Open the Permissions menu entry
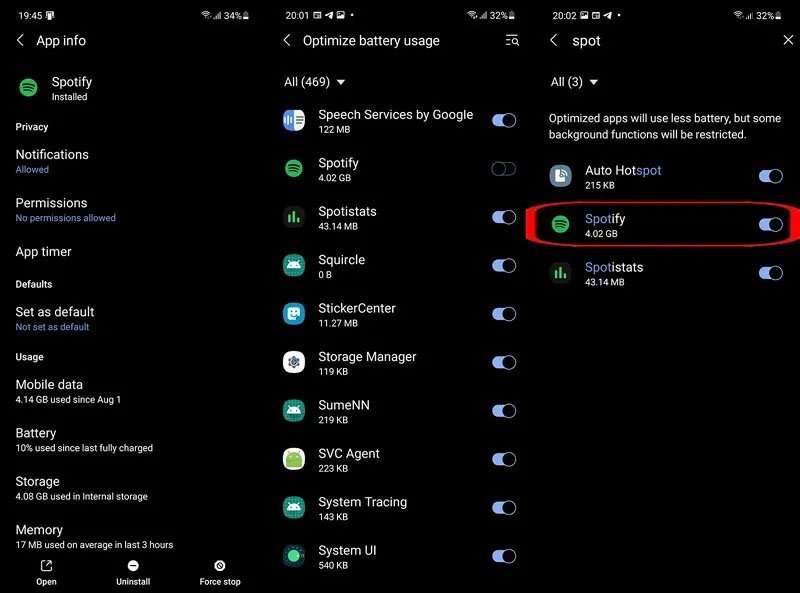This screenshot has height=593, width=800. point(49,203)
